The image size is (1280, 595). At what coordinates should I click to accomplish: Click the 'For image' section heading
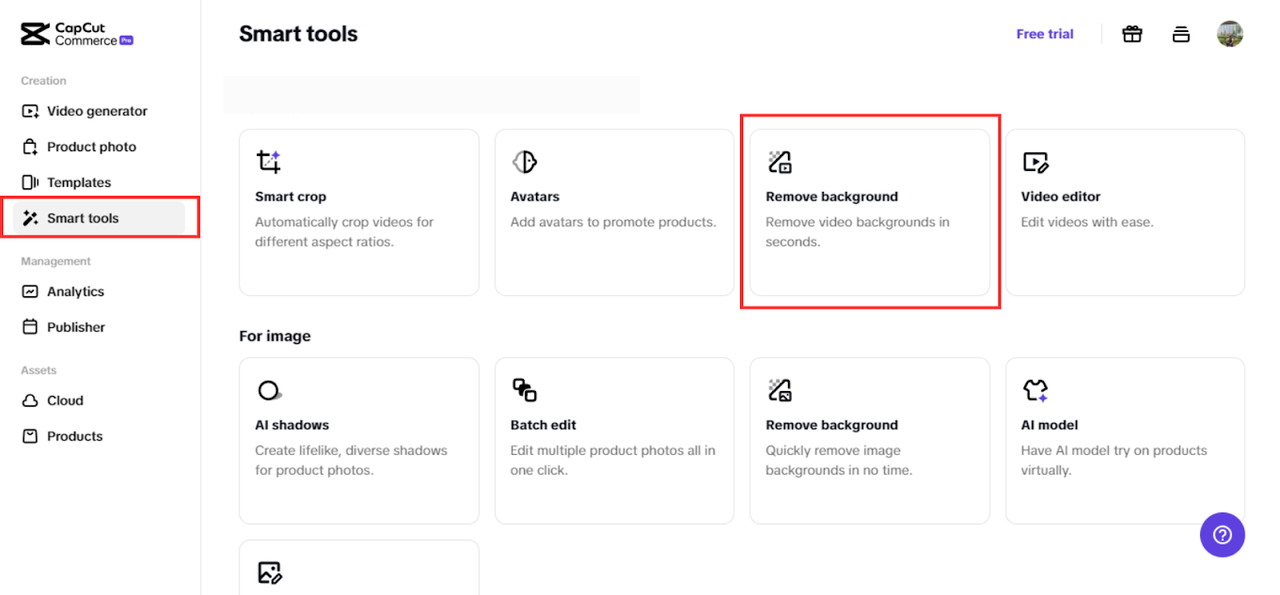(275, 336)
